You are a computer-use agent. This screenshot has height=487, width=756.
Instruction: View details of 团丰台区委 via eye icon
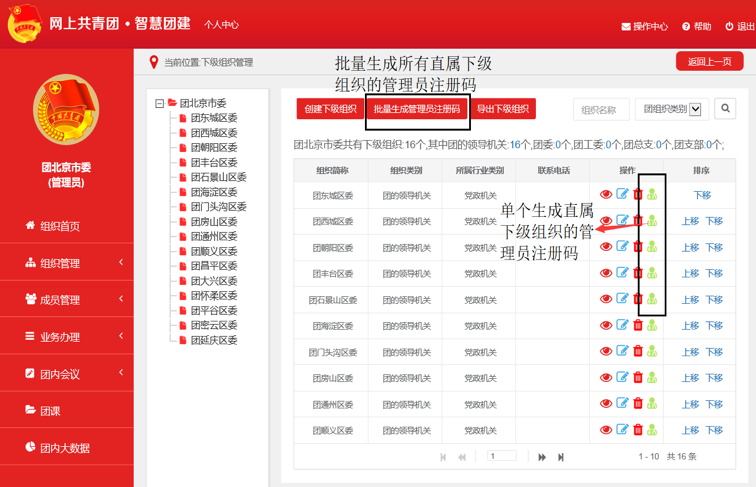pos(606,273)
